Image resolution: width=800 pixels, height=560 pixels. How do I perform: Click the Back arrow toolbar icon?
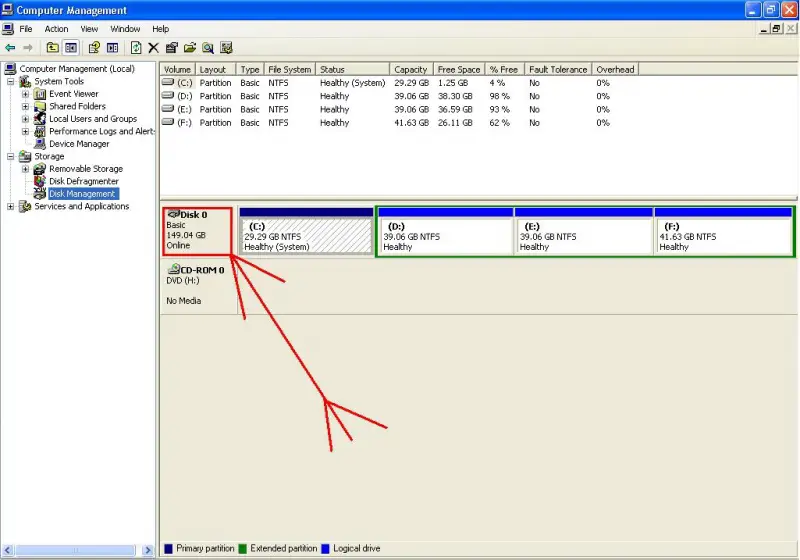[x=10, y=47]
